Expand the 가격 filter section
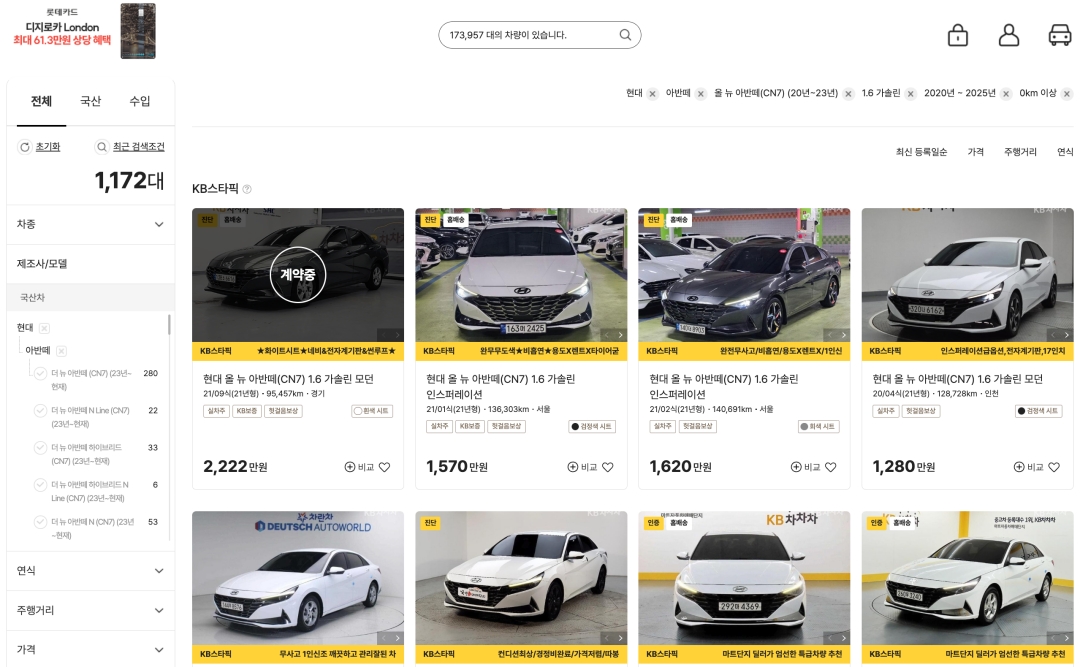1080x667 pixels. (x=90, y=649)
